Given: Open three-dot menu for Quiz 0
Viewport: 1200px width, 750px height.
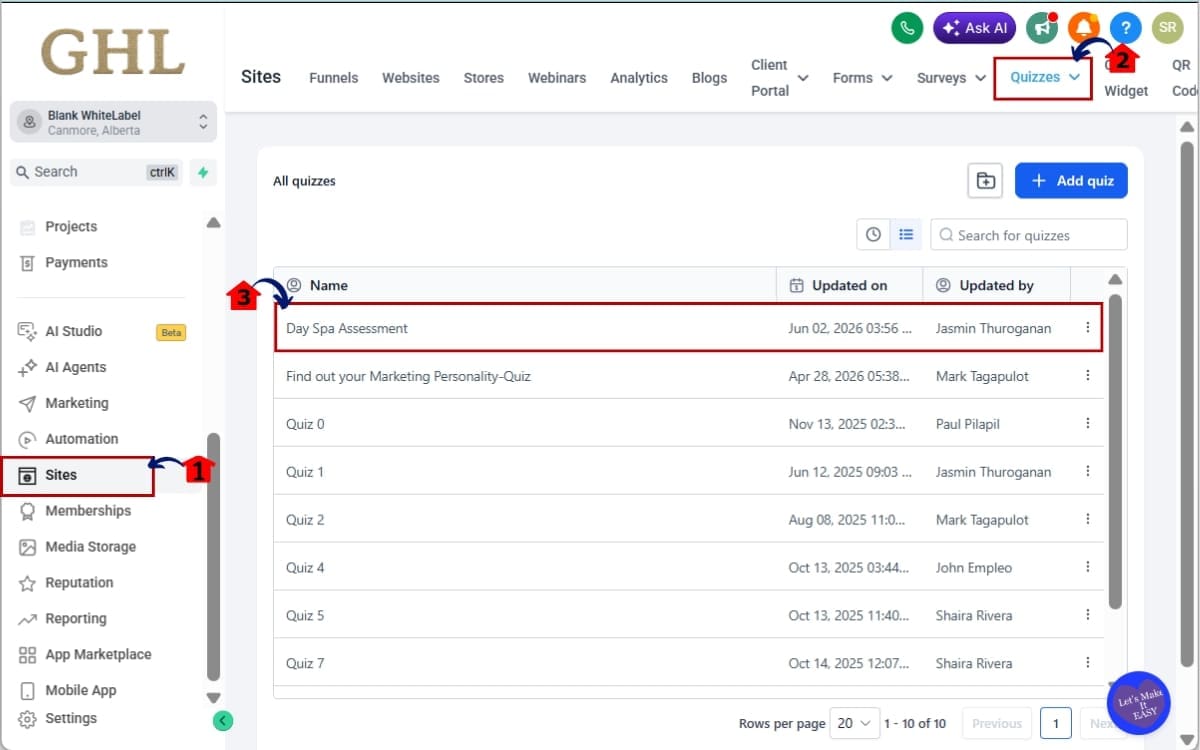Looking at the screenshot, I should [1088, 424].
